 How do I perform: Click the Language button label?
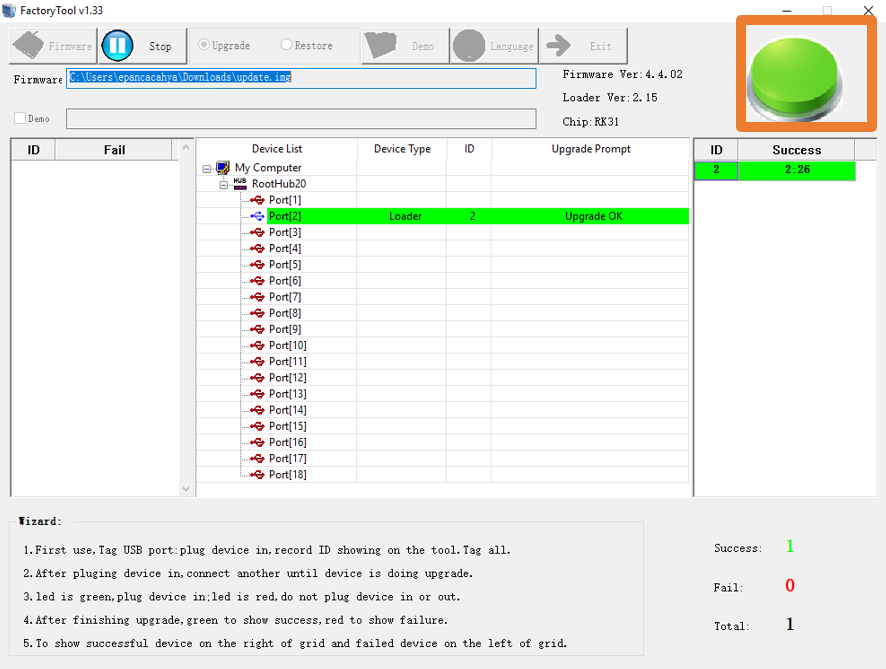[512, 46]
